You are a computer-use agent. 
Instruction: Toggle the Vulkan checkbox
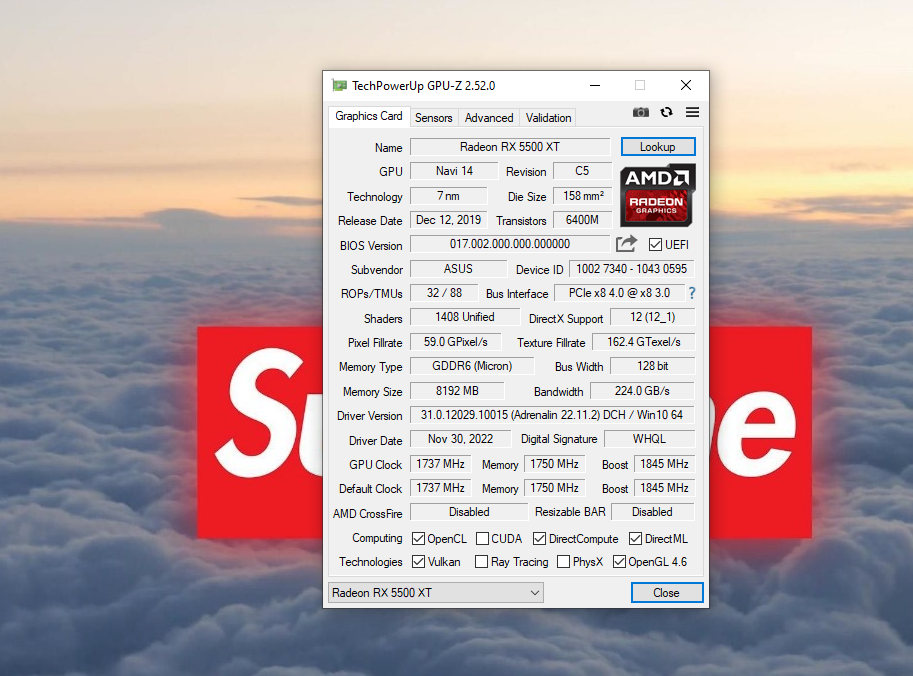tap(418, 562)
